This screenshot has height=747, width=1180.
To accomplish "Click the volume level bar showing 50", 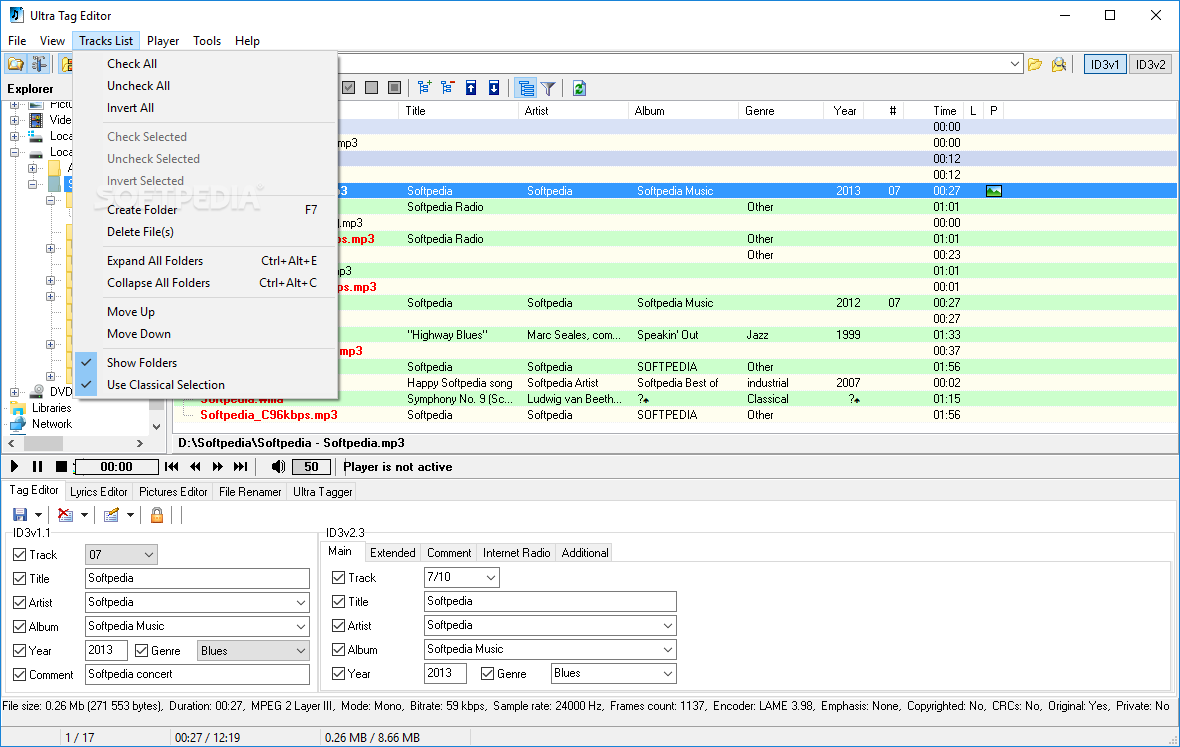I will coord(312,467).
